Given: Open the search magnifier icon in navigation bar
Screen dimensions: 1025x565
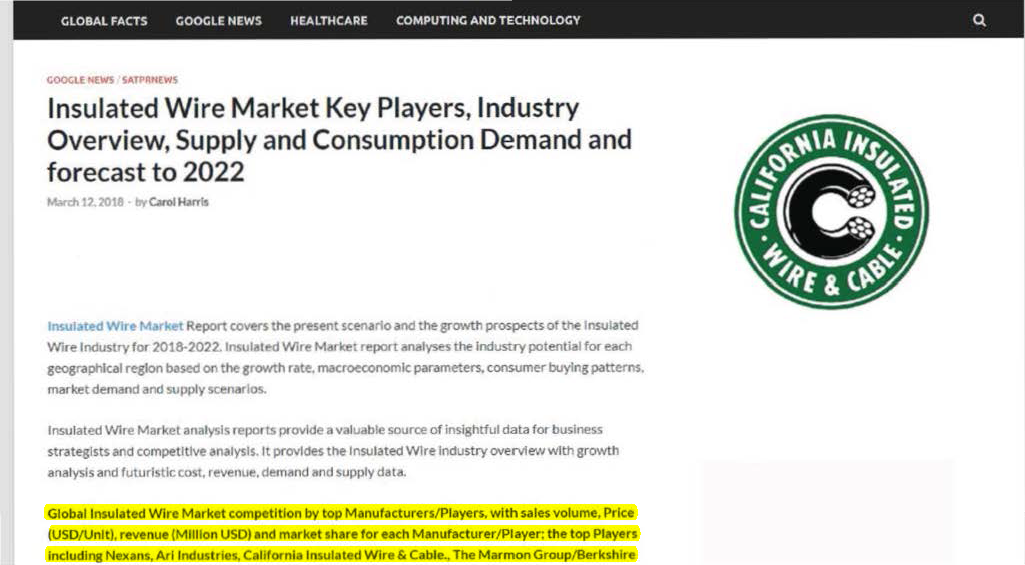Looking at the screenshot, I should [979, 20].
